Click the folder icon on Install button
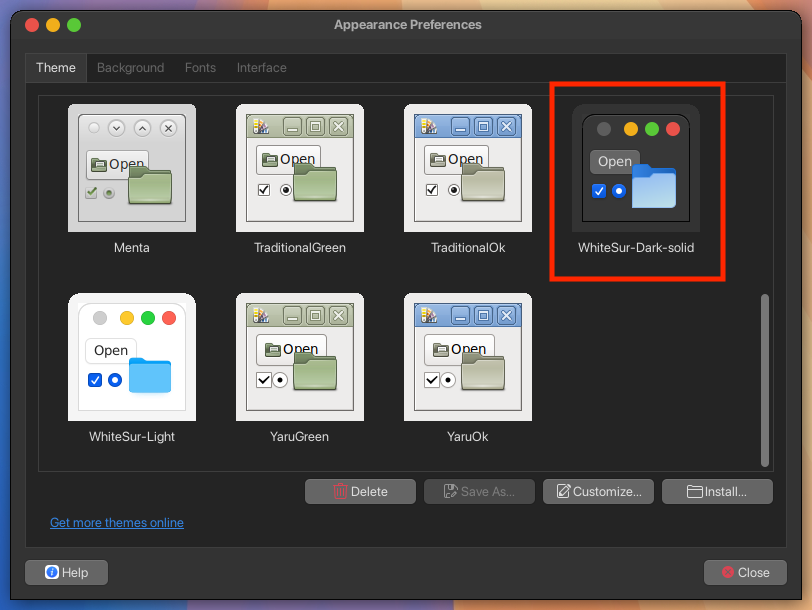The height and width of the screenshot is (610, 812). [x=696, y=492]
